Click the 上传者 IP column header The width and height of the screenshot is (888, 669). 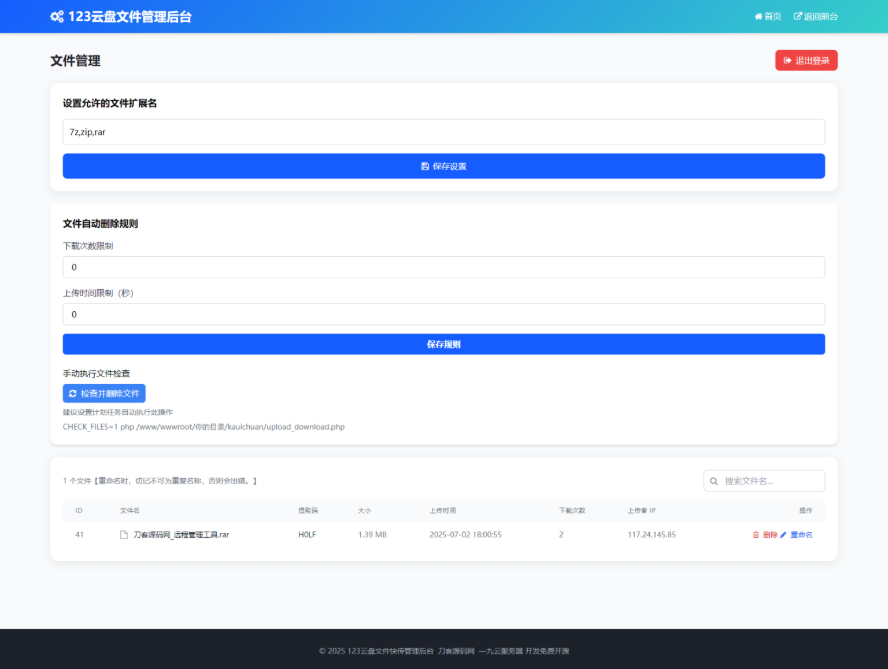[x=641, y=510]
